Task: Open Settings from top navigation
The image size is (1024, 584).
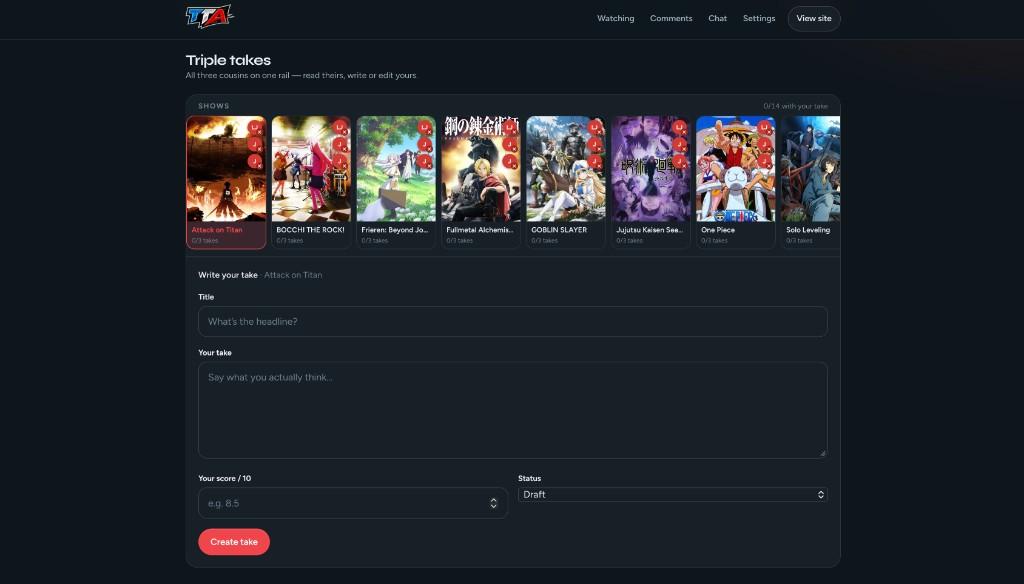Action: coord(759,18)
